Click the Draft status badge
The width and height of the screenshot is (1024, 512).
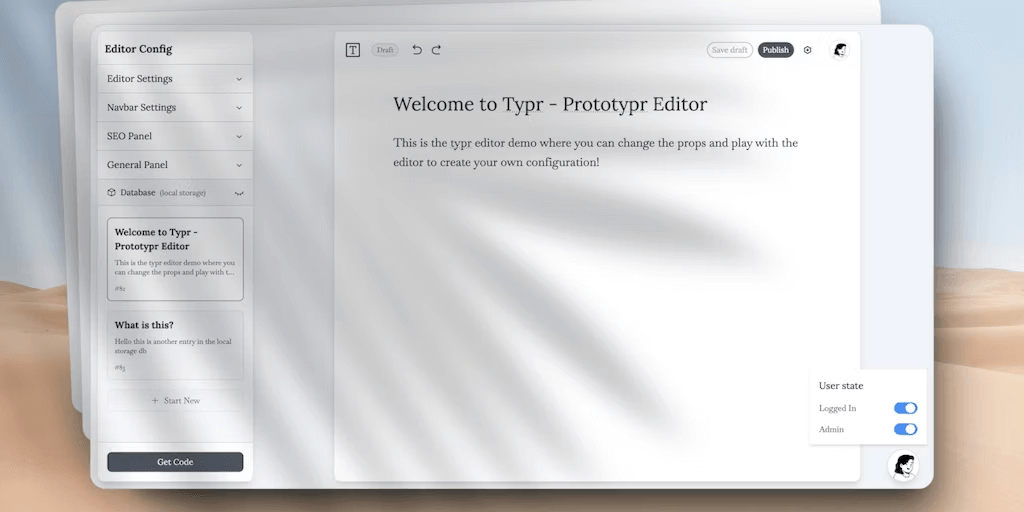click(385, 50)
